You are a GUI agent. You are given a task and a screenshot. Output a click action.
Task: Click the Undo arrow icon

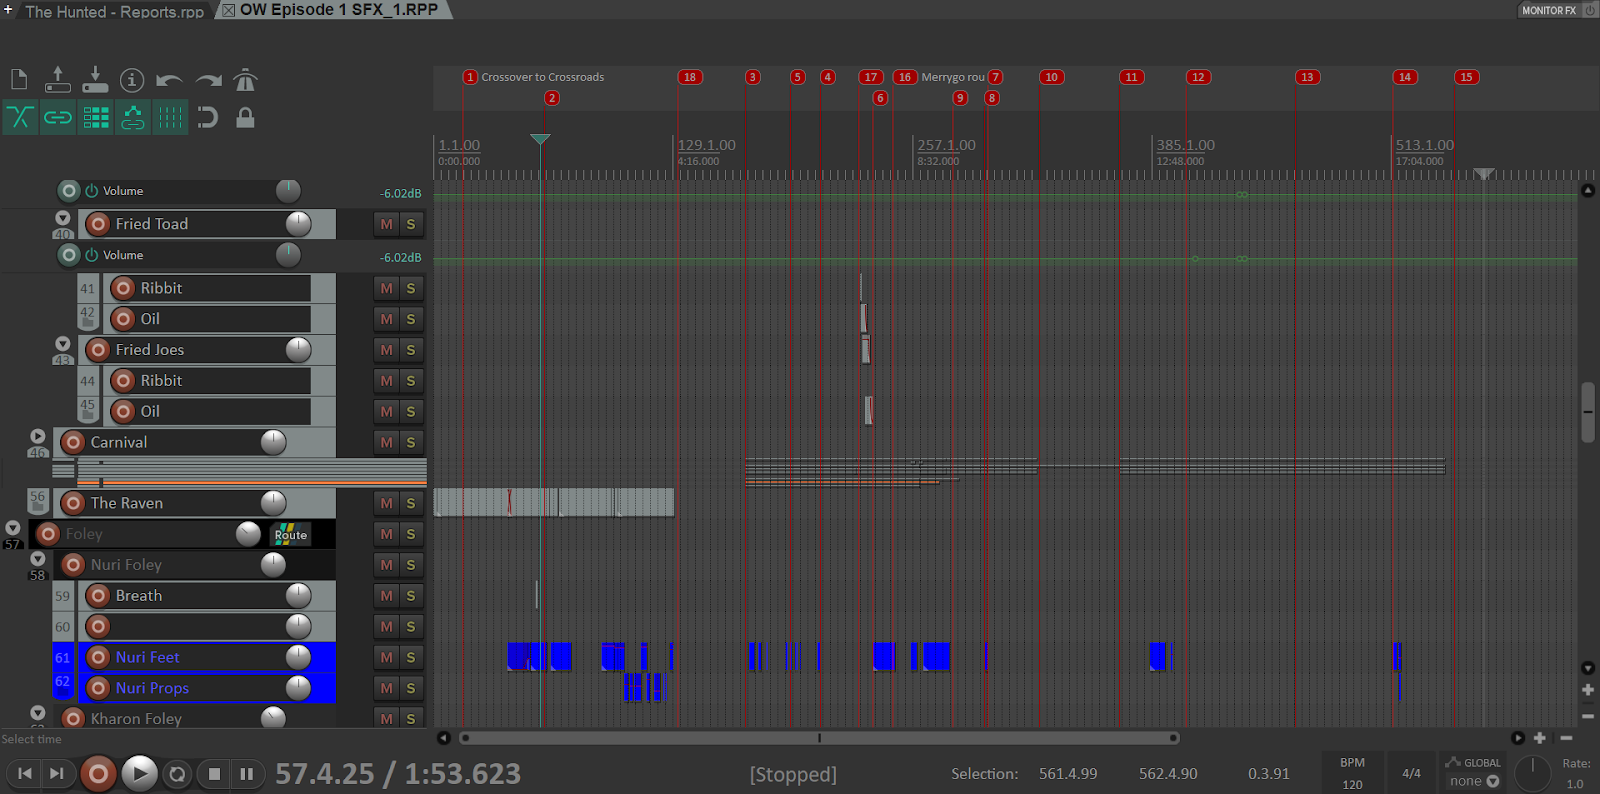[170, 80]
